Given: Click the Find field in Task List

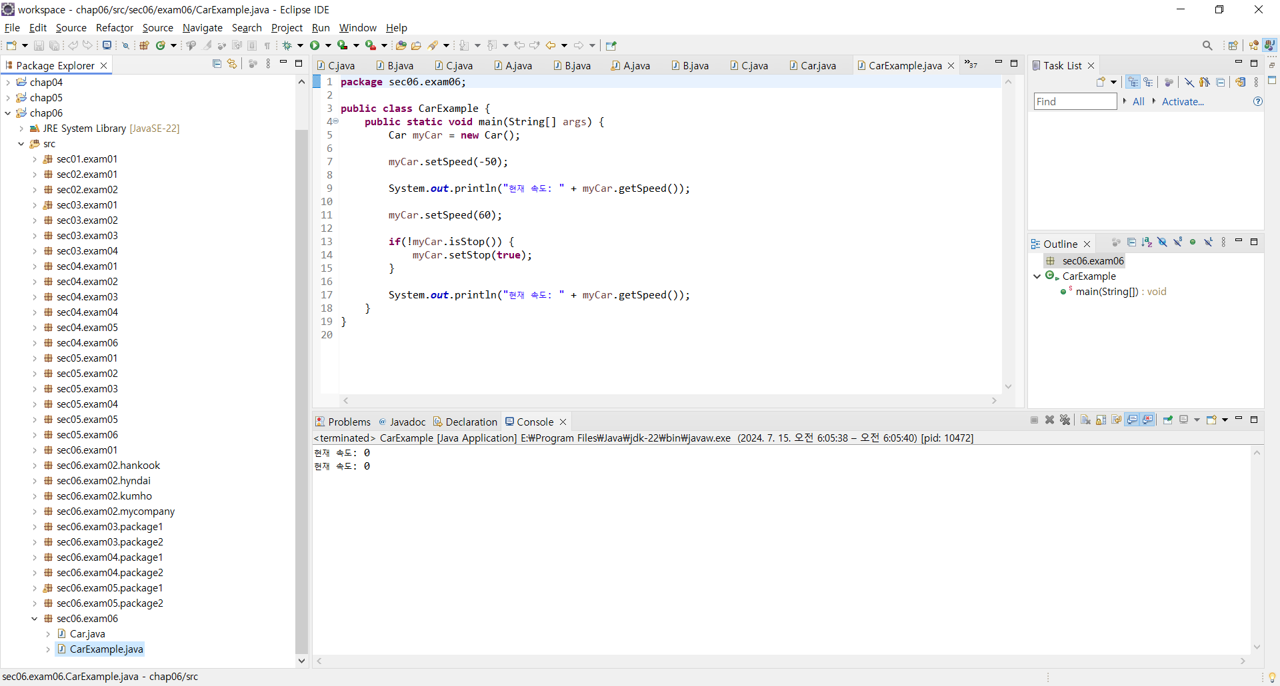Looking at the screenshot, I should pos(1075,101).
